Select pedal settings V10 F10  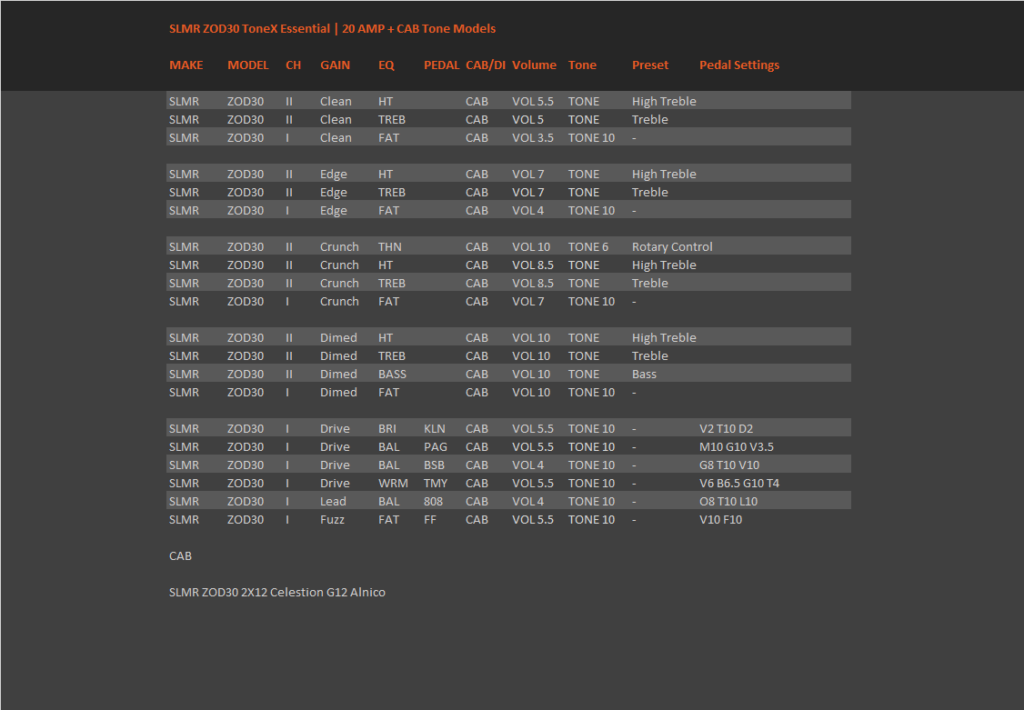tap(720, 520)
